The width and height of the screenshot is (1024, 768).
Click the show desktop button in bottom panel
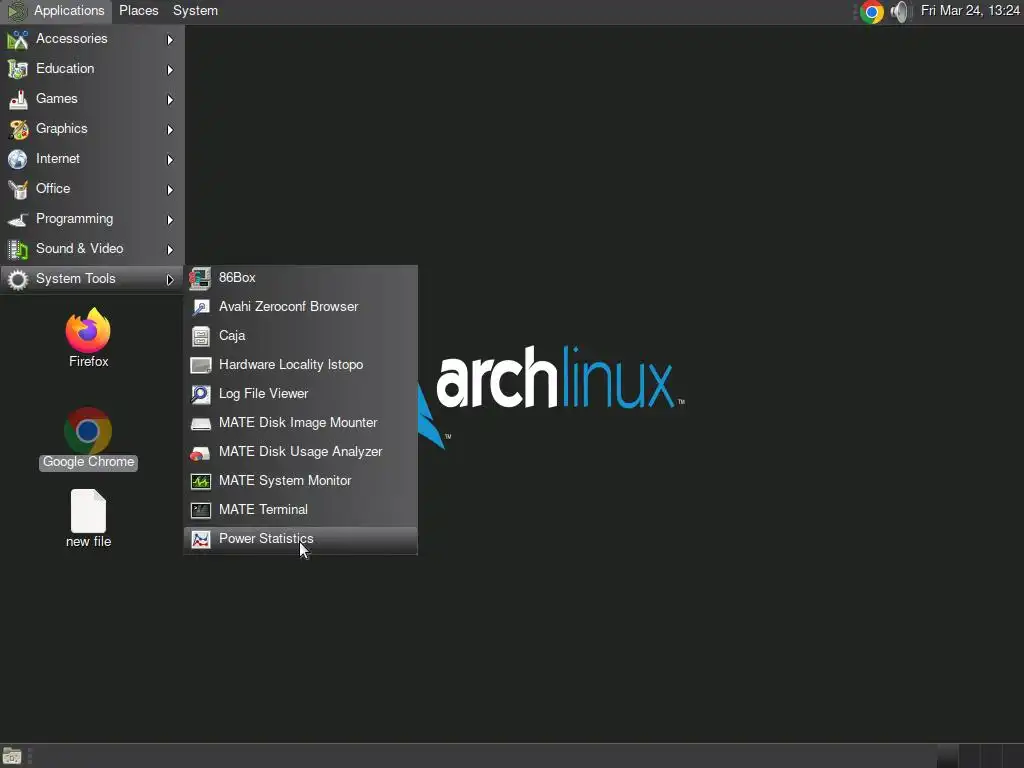coord(12,756)
